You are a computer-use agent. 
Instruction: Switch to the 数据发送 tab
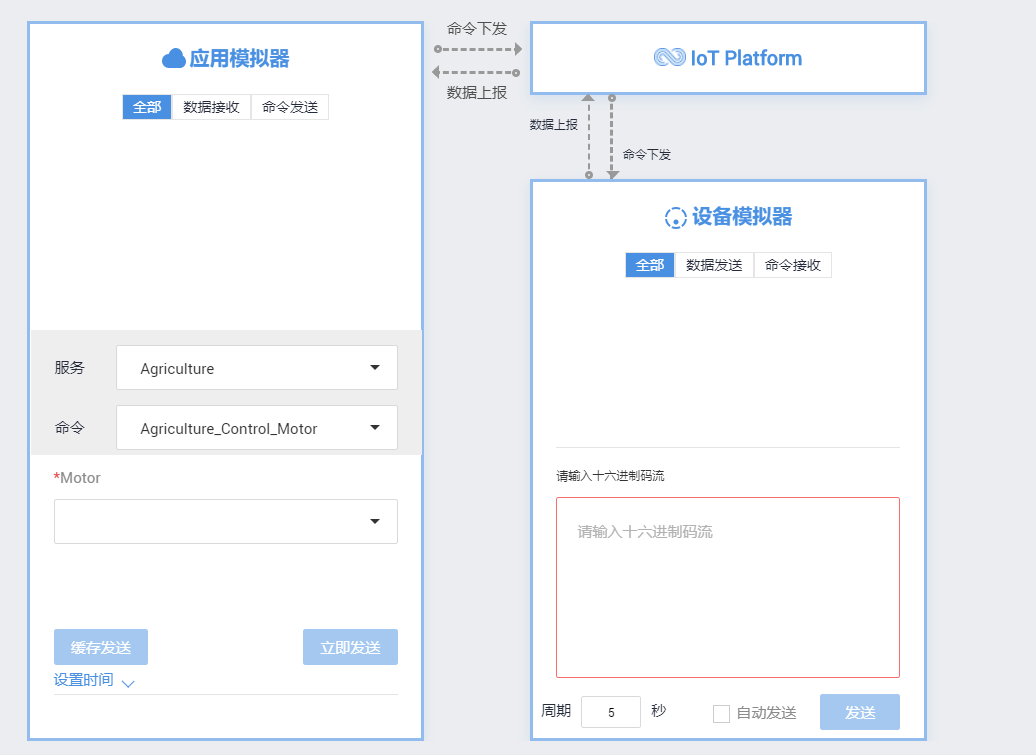714,265
